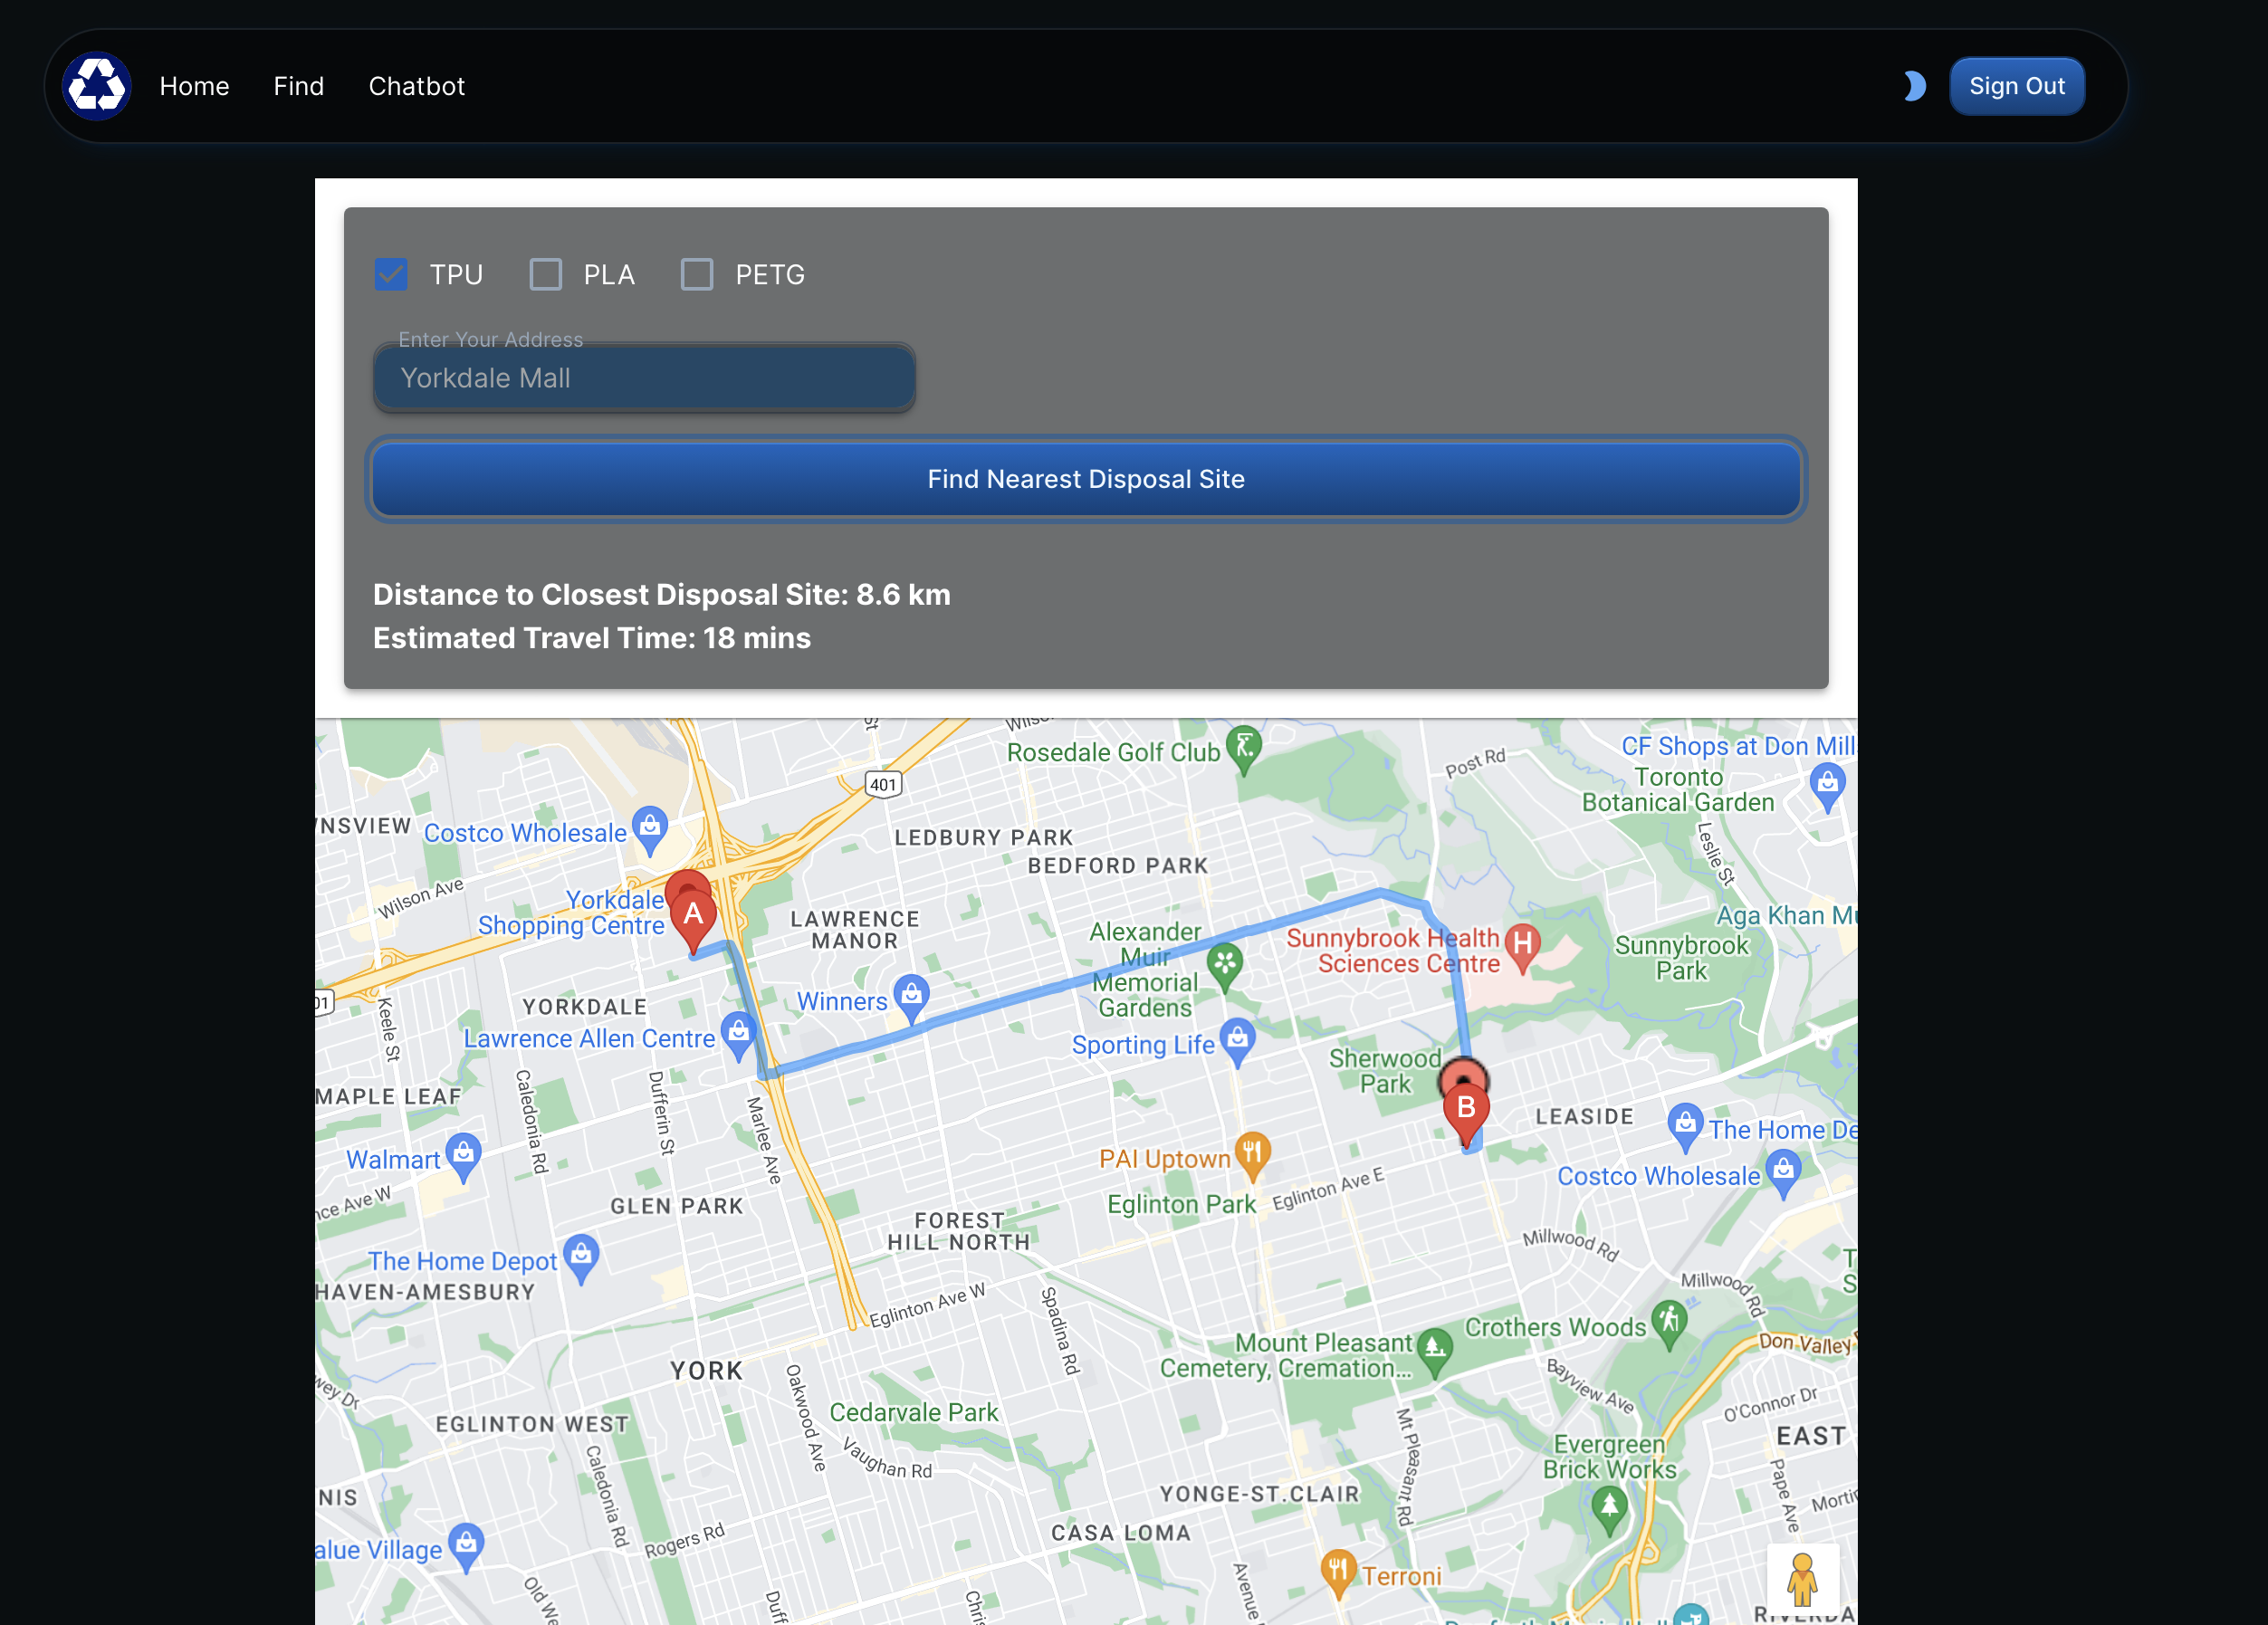2268x1625 pixels.
Task: Uncheck the TPU checkbox
Action: 391,274
